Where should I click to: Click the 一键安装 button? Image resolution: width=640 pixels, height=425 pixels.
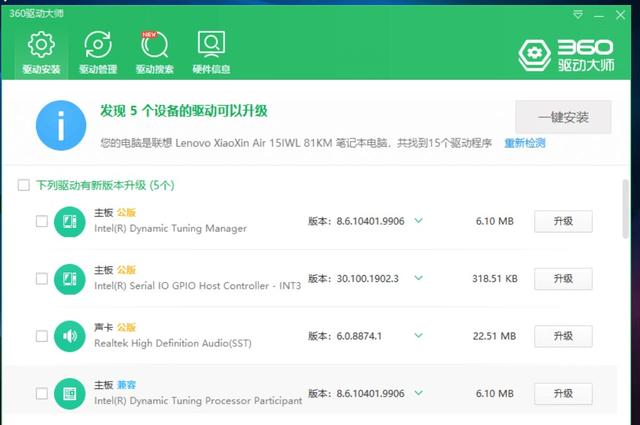tap(563, 117)
